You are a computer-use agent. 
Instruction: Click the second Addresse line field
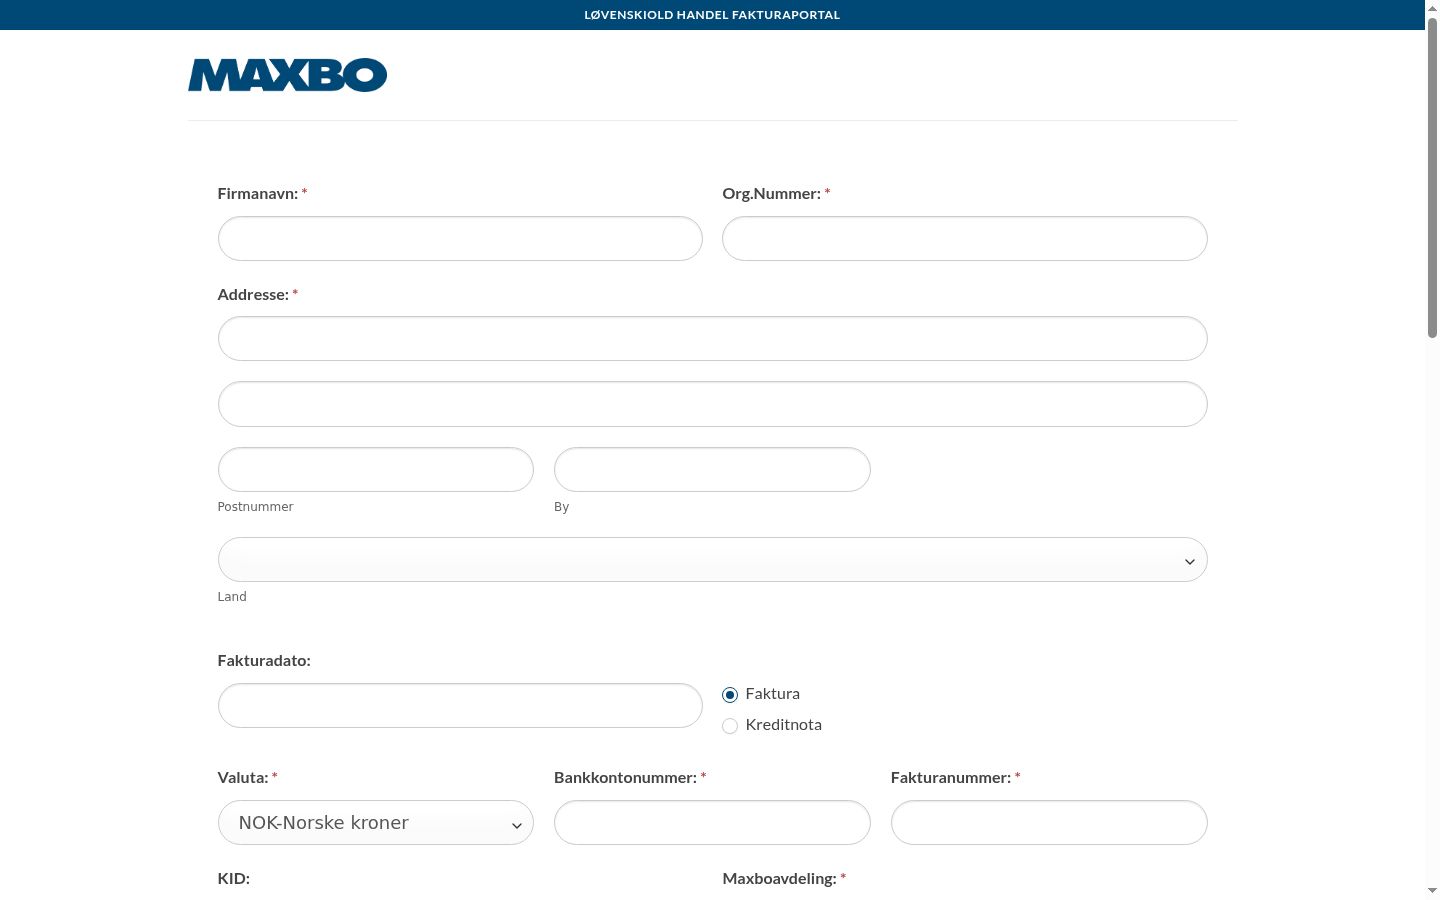(713, 404)
